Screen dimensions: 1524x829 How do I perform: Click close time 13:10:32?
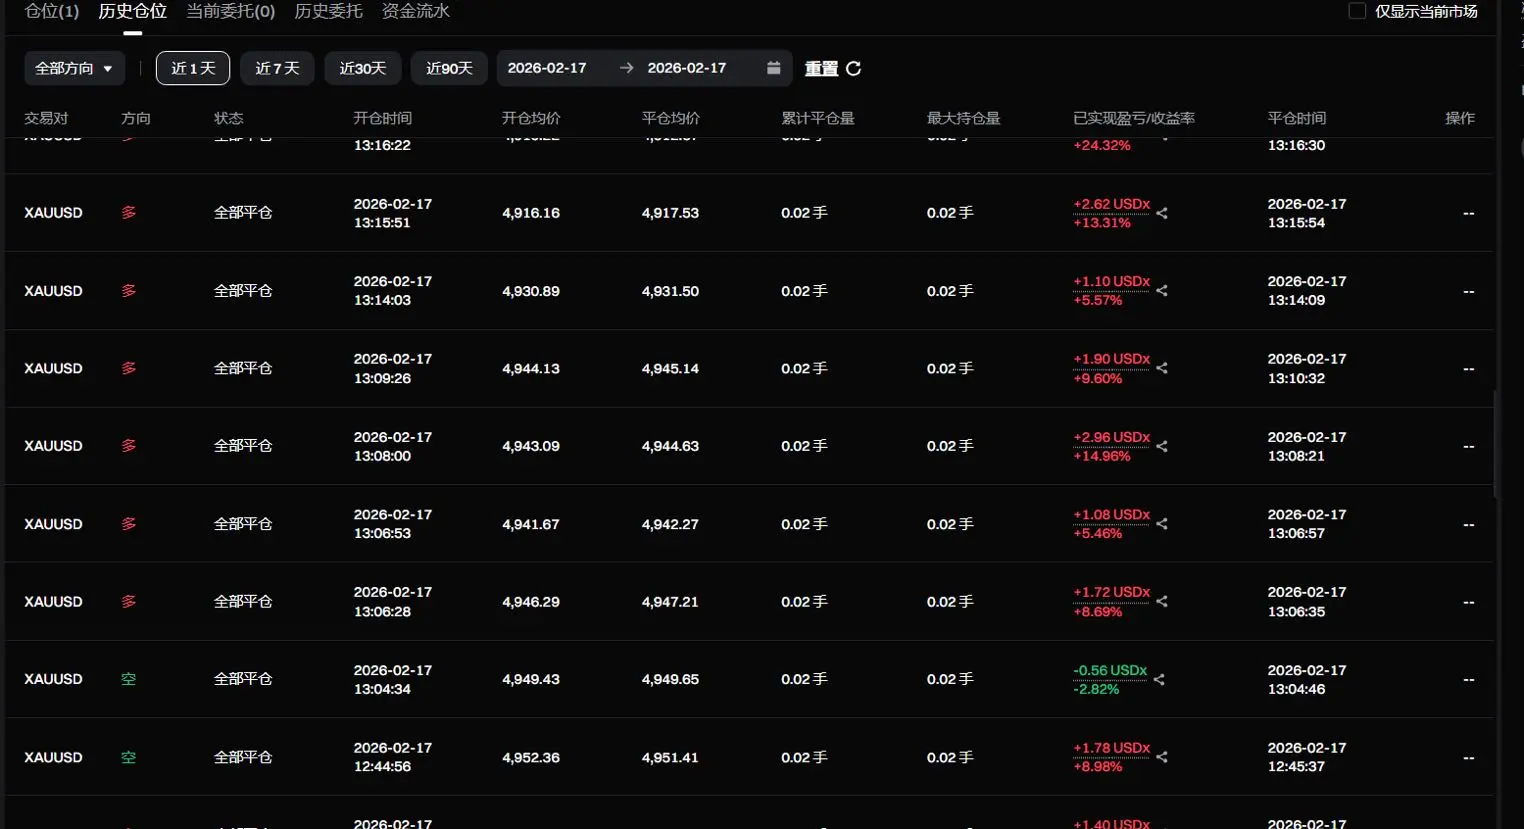point(1296,378)
